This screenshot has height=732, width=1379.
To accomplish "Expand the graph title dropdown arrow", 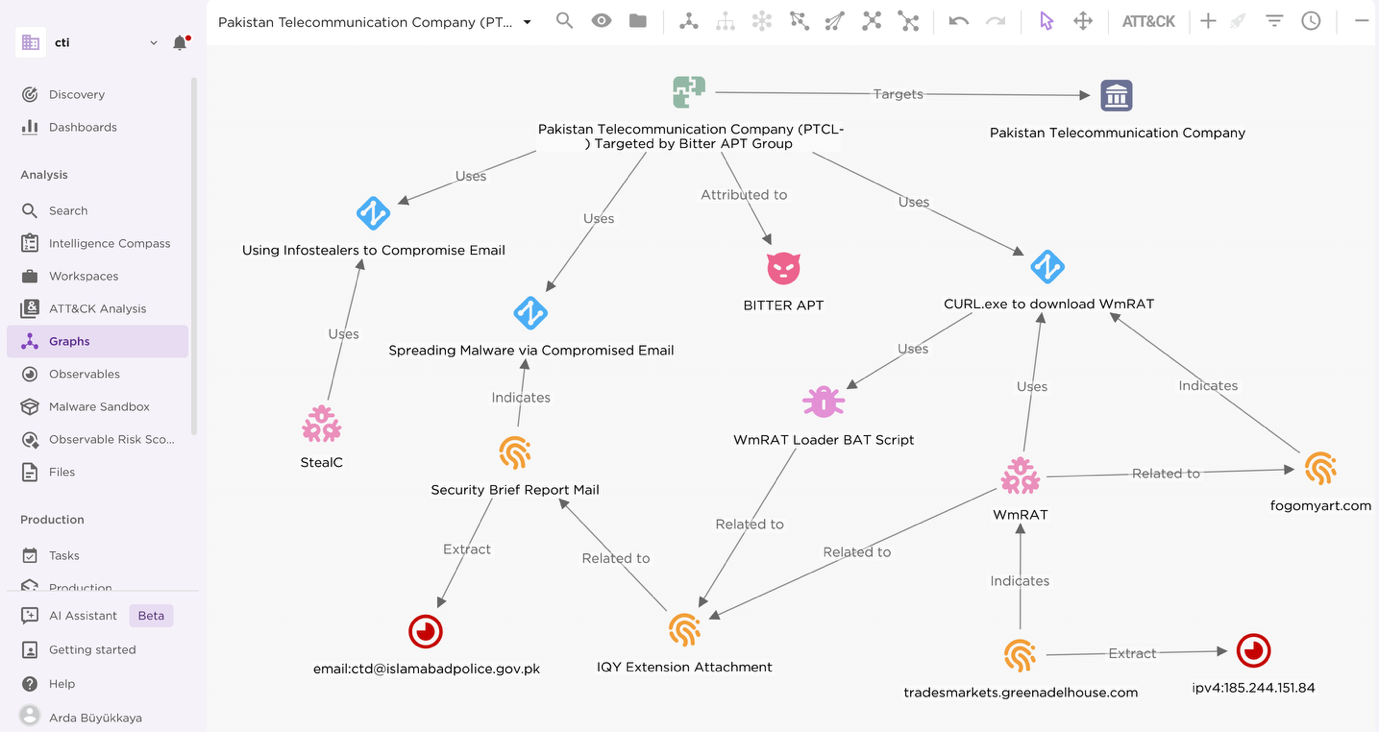I will 528,22.
